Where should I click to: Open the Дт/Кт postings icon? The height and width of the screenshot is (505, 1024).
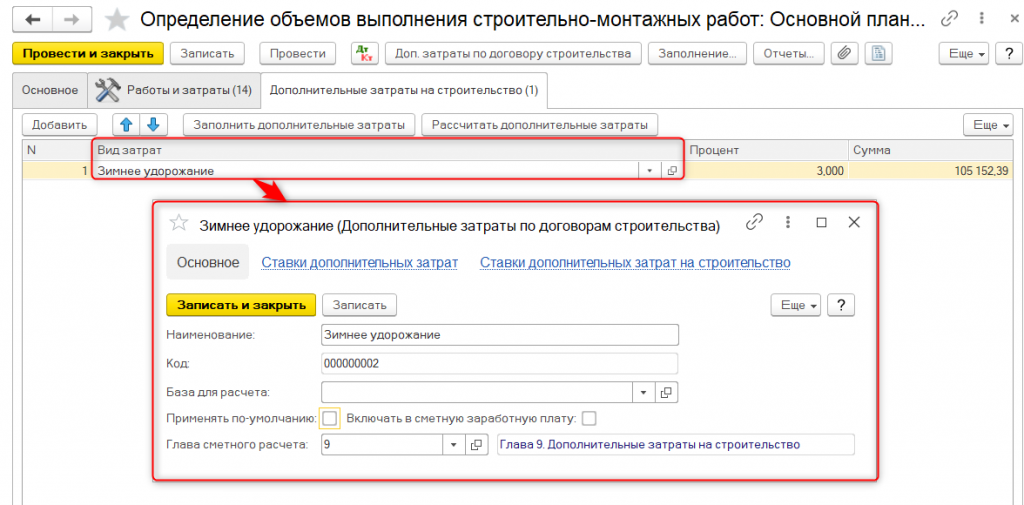(x=366, y=54)
